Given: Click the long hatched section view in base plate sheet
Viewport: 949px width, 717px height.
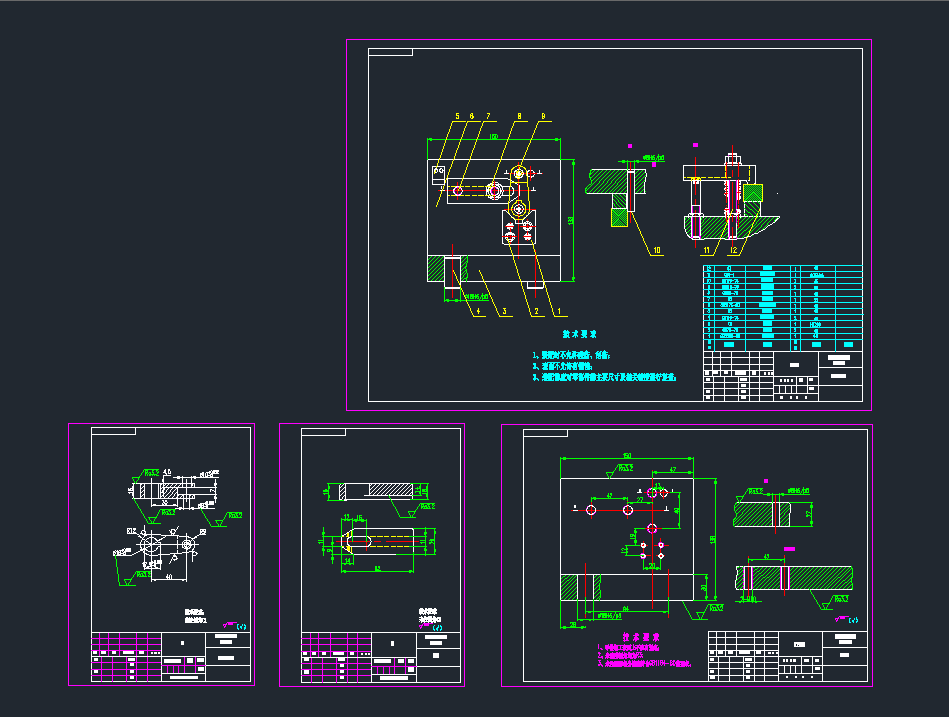Looking at the screenshot, I should pos(794,578).
